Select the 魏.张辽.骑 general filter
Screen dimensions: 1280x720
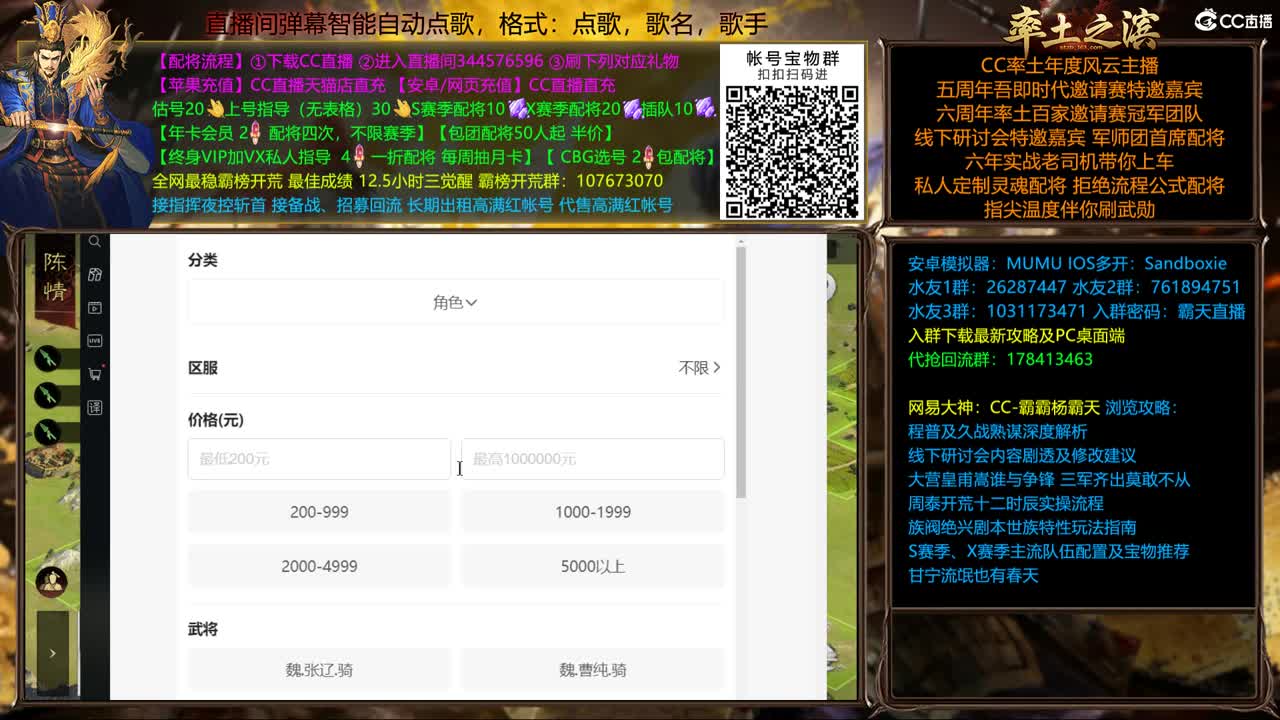click(x=319, y=670)
